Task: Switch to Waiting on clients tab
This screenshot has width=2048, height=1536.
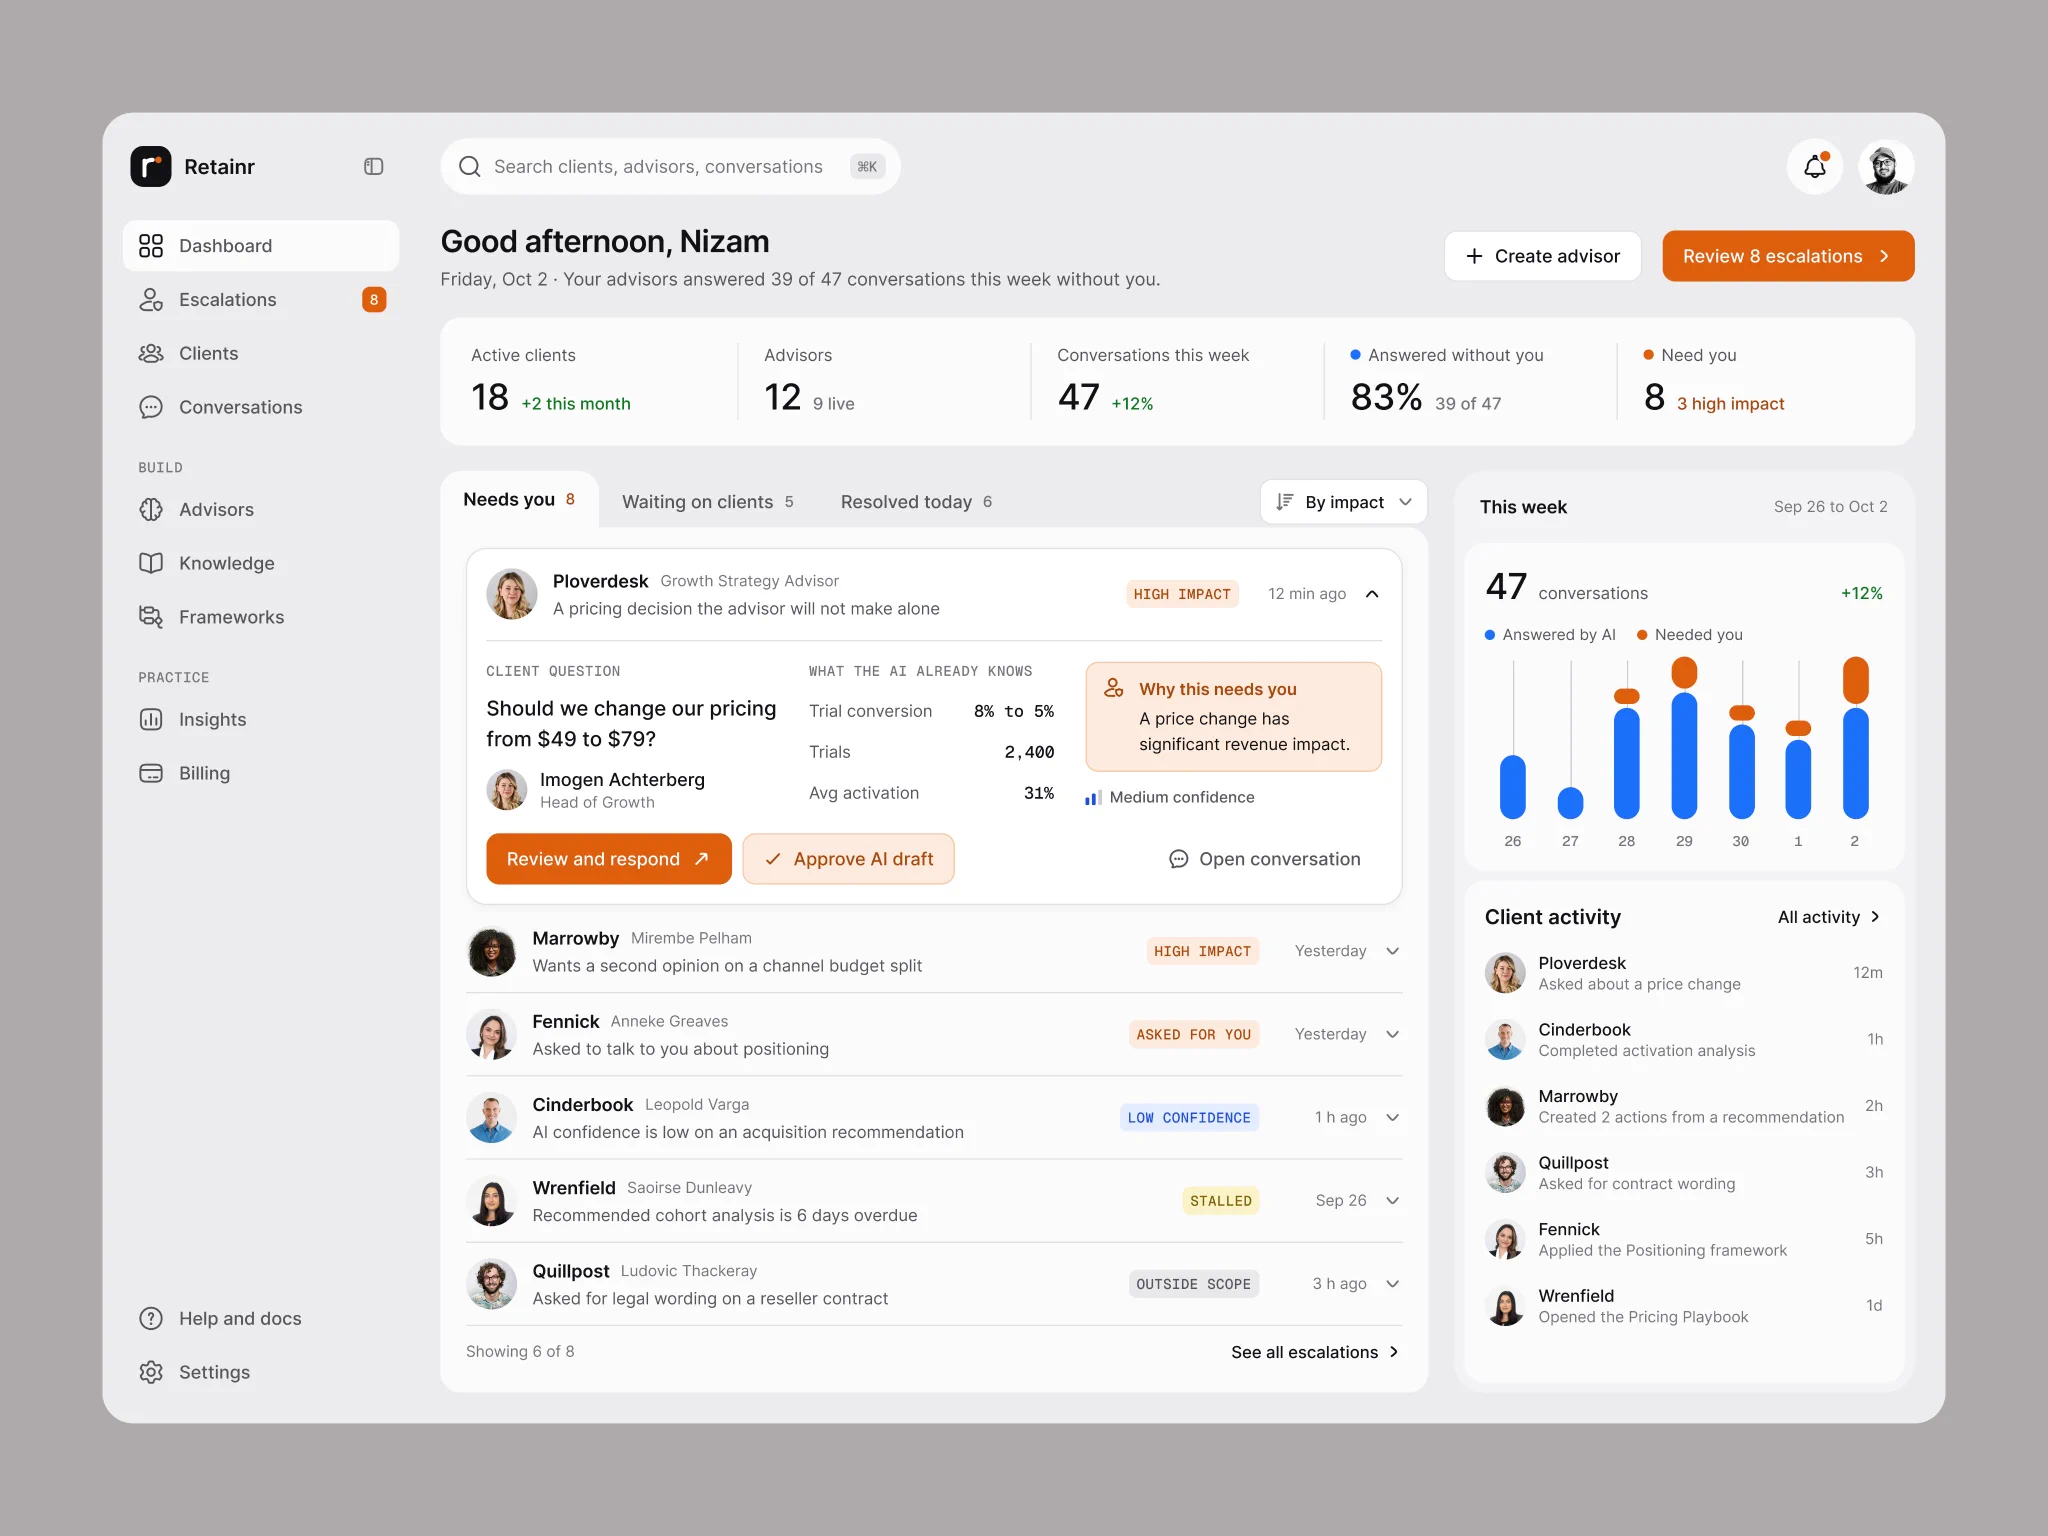Action: (x=708, y=502)
